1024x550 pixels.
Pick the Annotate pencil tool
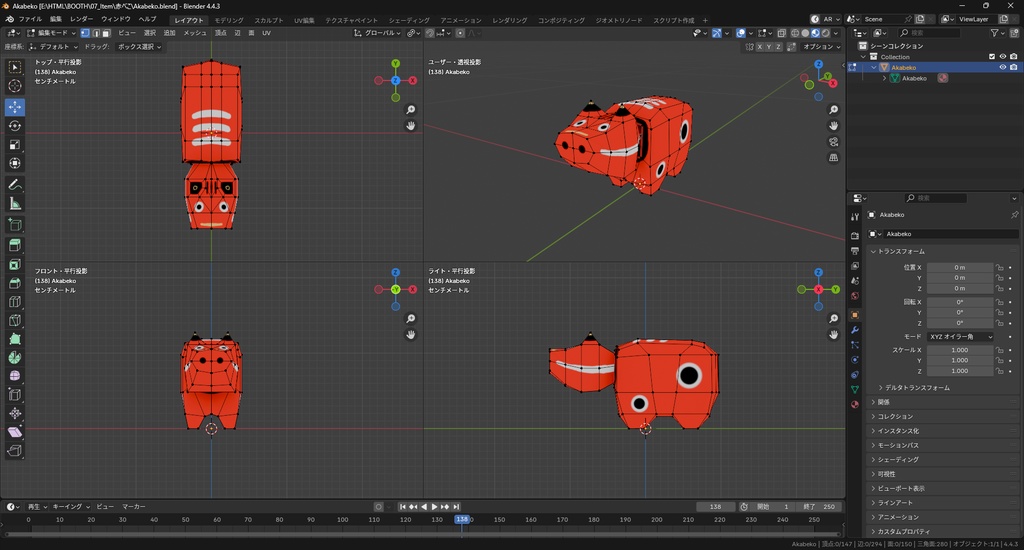coord(15,185)
